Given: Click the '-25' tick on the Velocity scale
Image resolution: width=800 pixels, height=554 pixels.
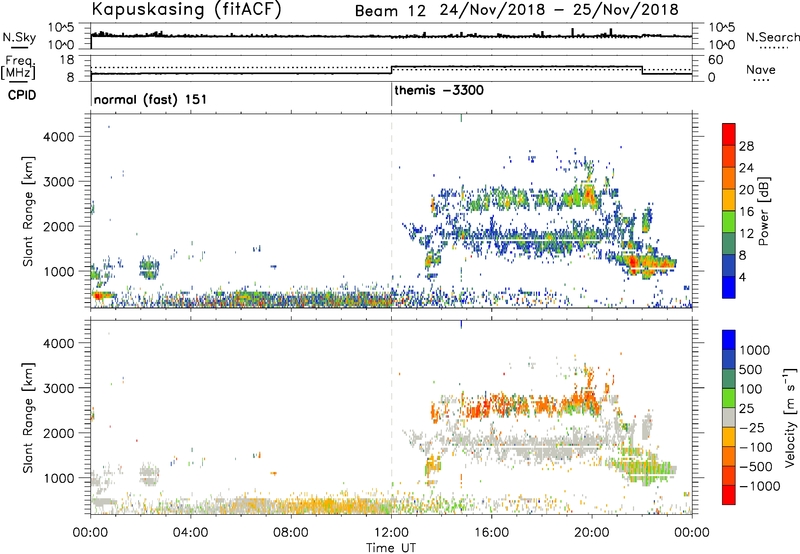Looking at the screenshot, I should click(754, 428).
